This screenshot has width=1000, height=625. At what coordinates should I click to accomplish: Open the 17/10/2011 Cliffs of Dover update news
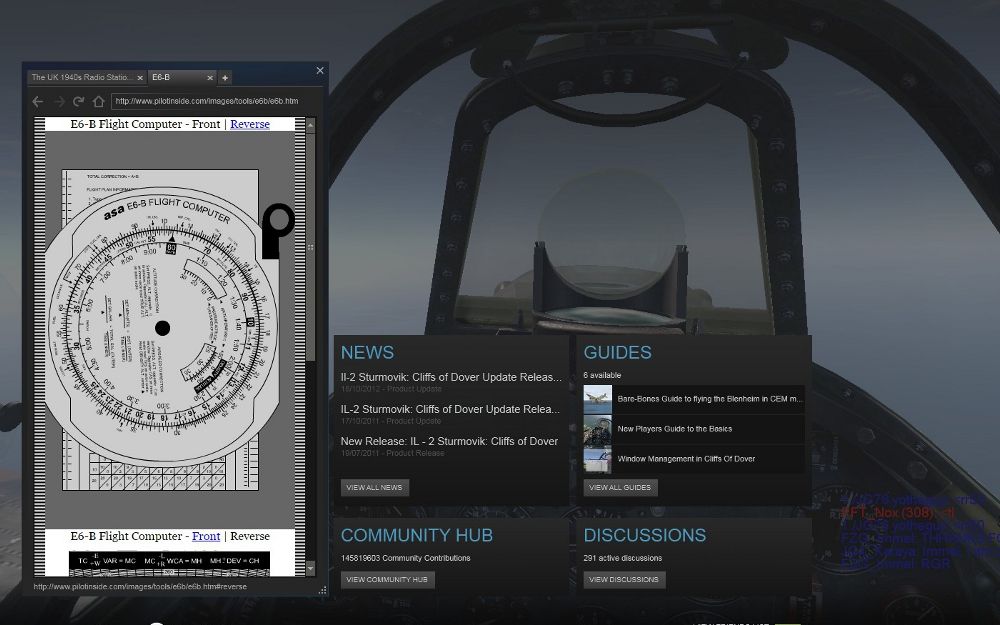450,409
